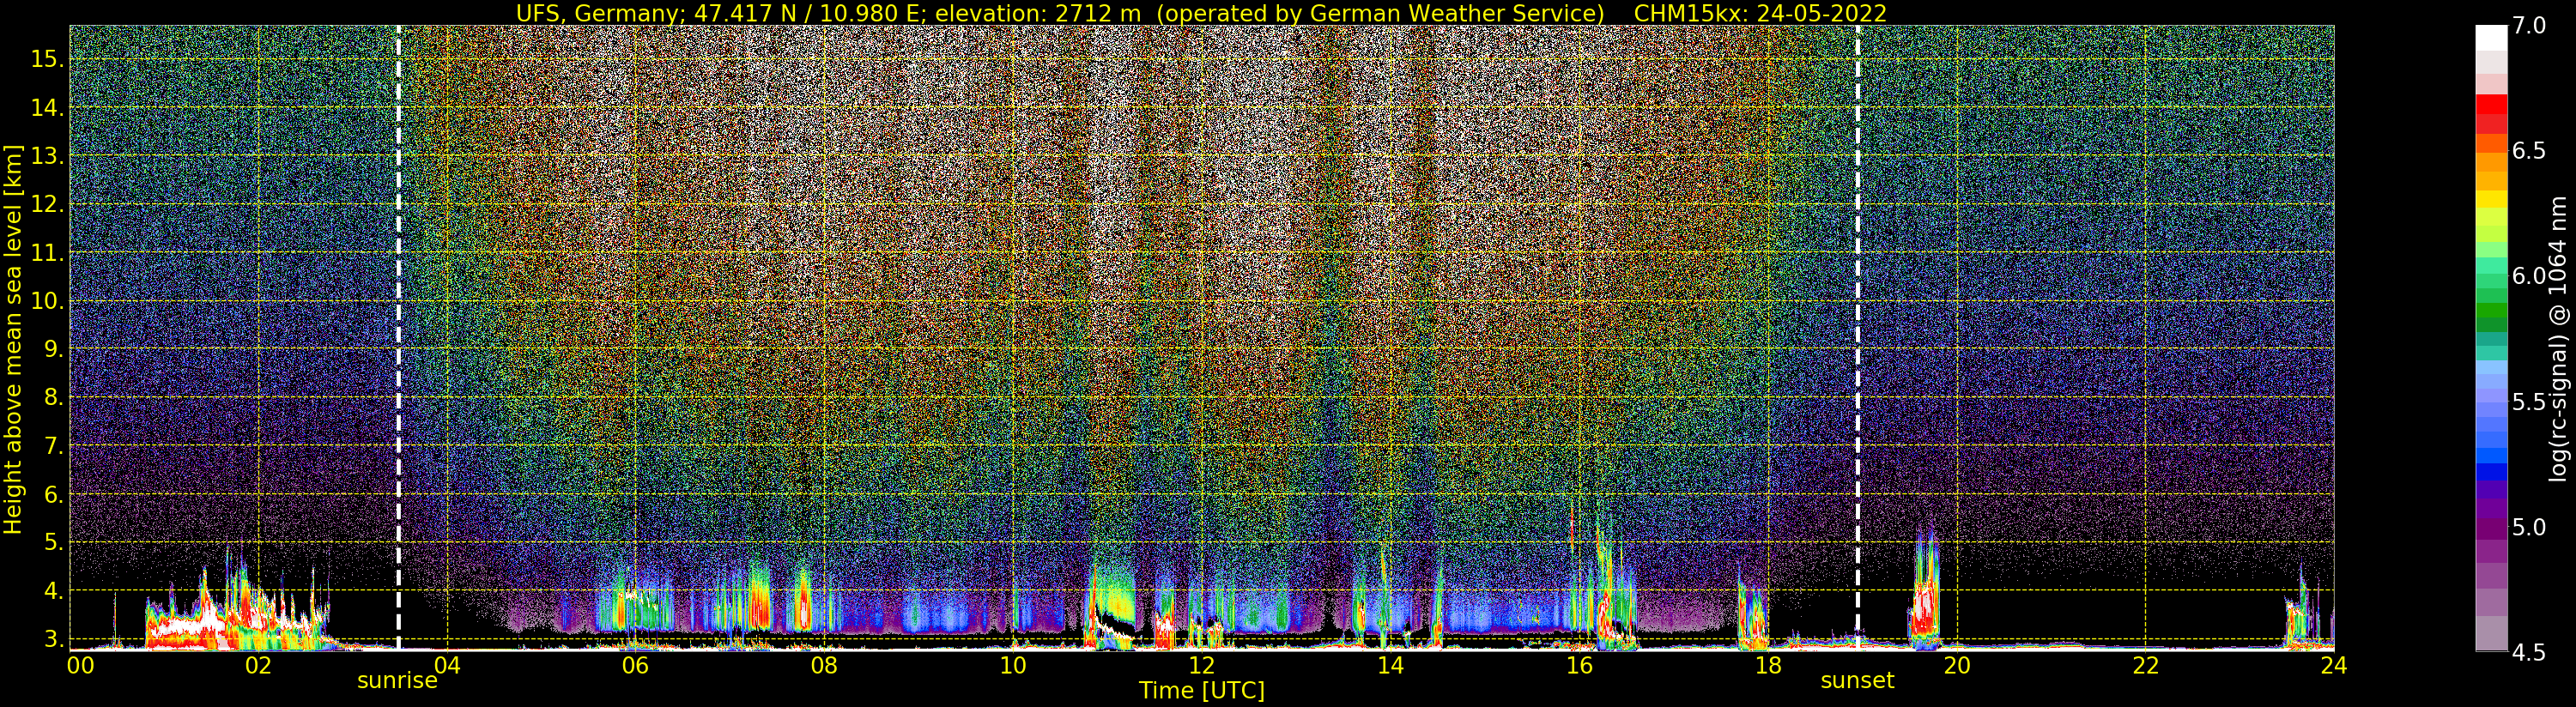Click the '6.' height axis tick label

pyautogui.click(x=52, y=494)
